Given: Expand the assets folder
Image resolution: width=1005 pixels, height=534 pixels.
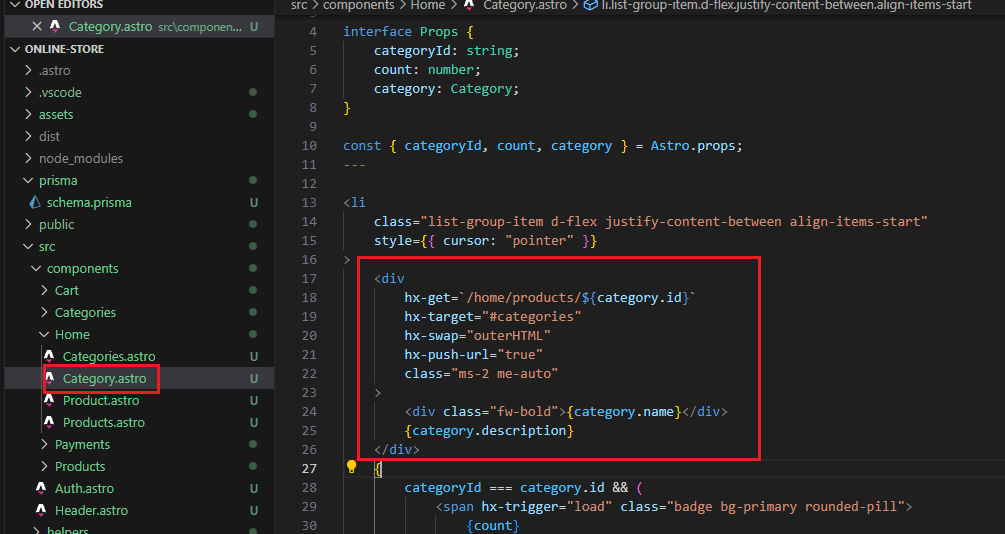Looking at the screenshot, I should pos(28,114).
